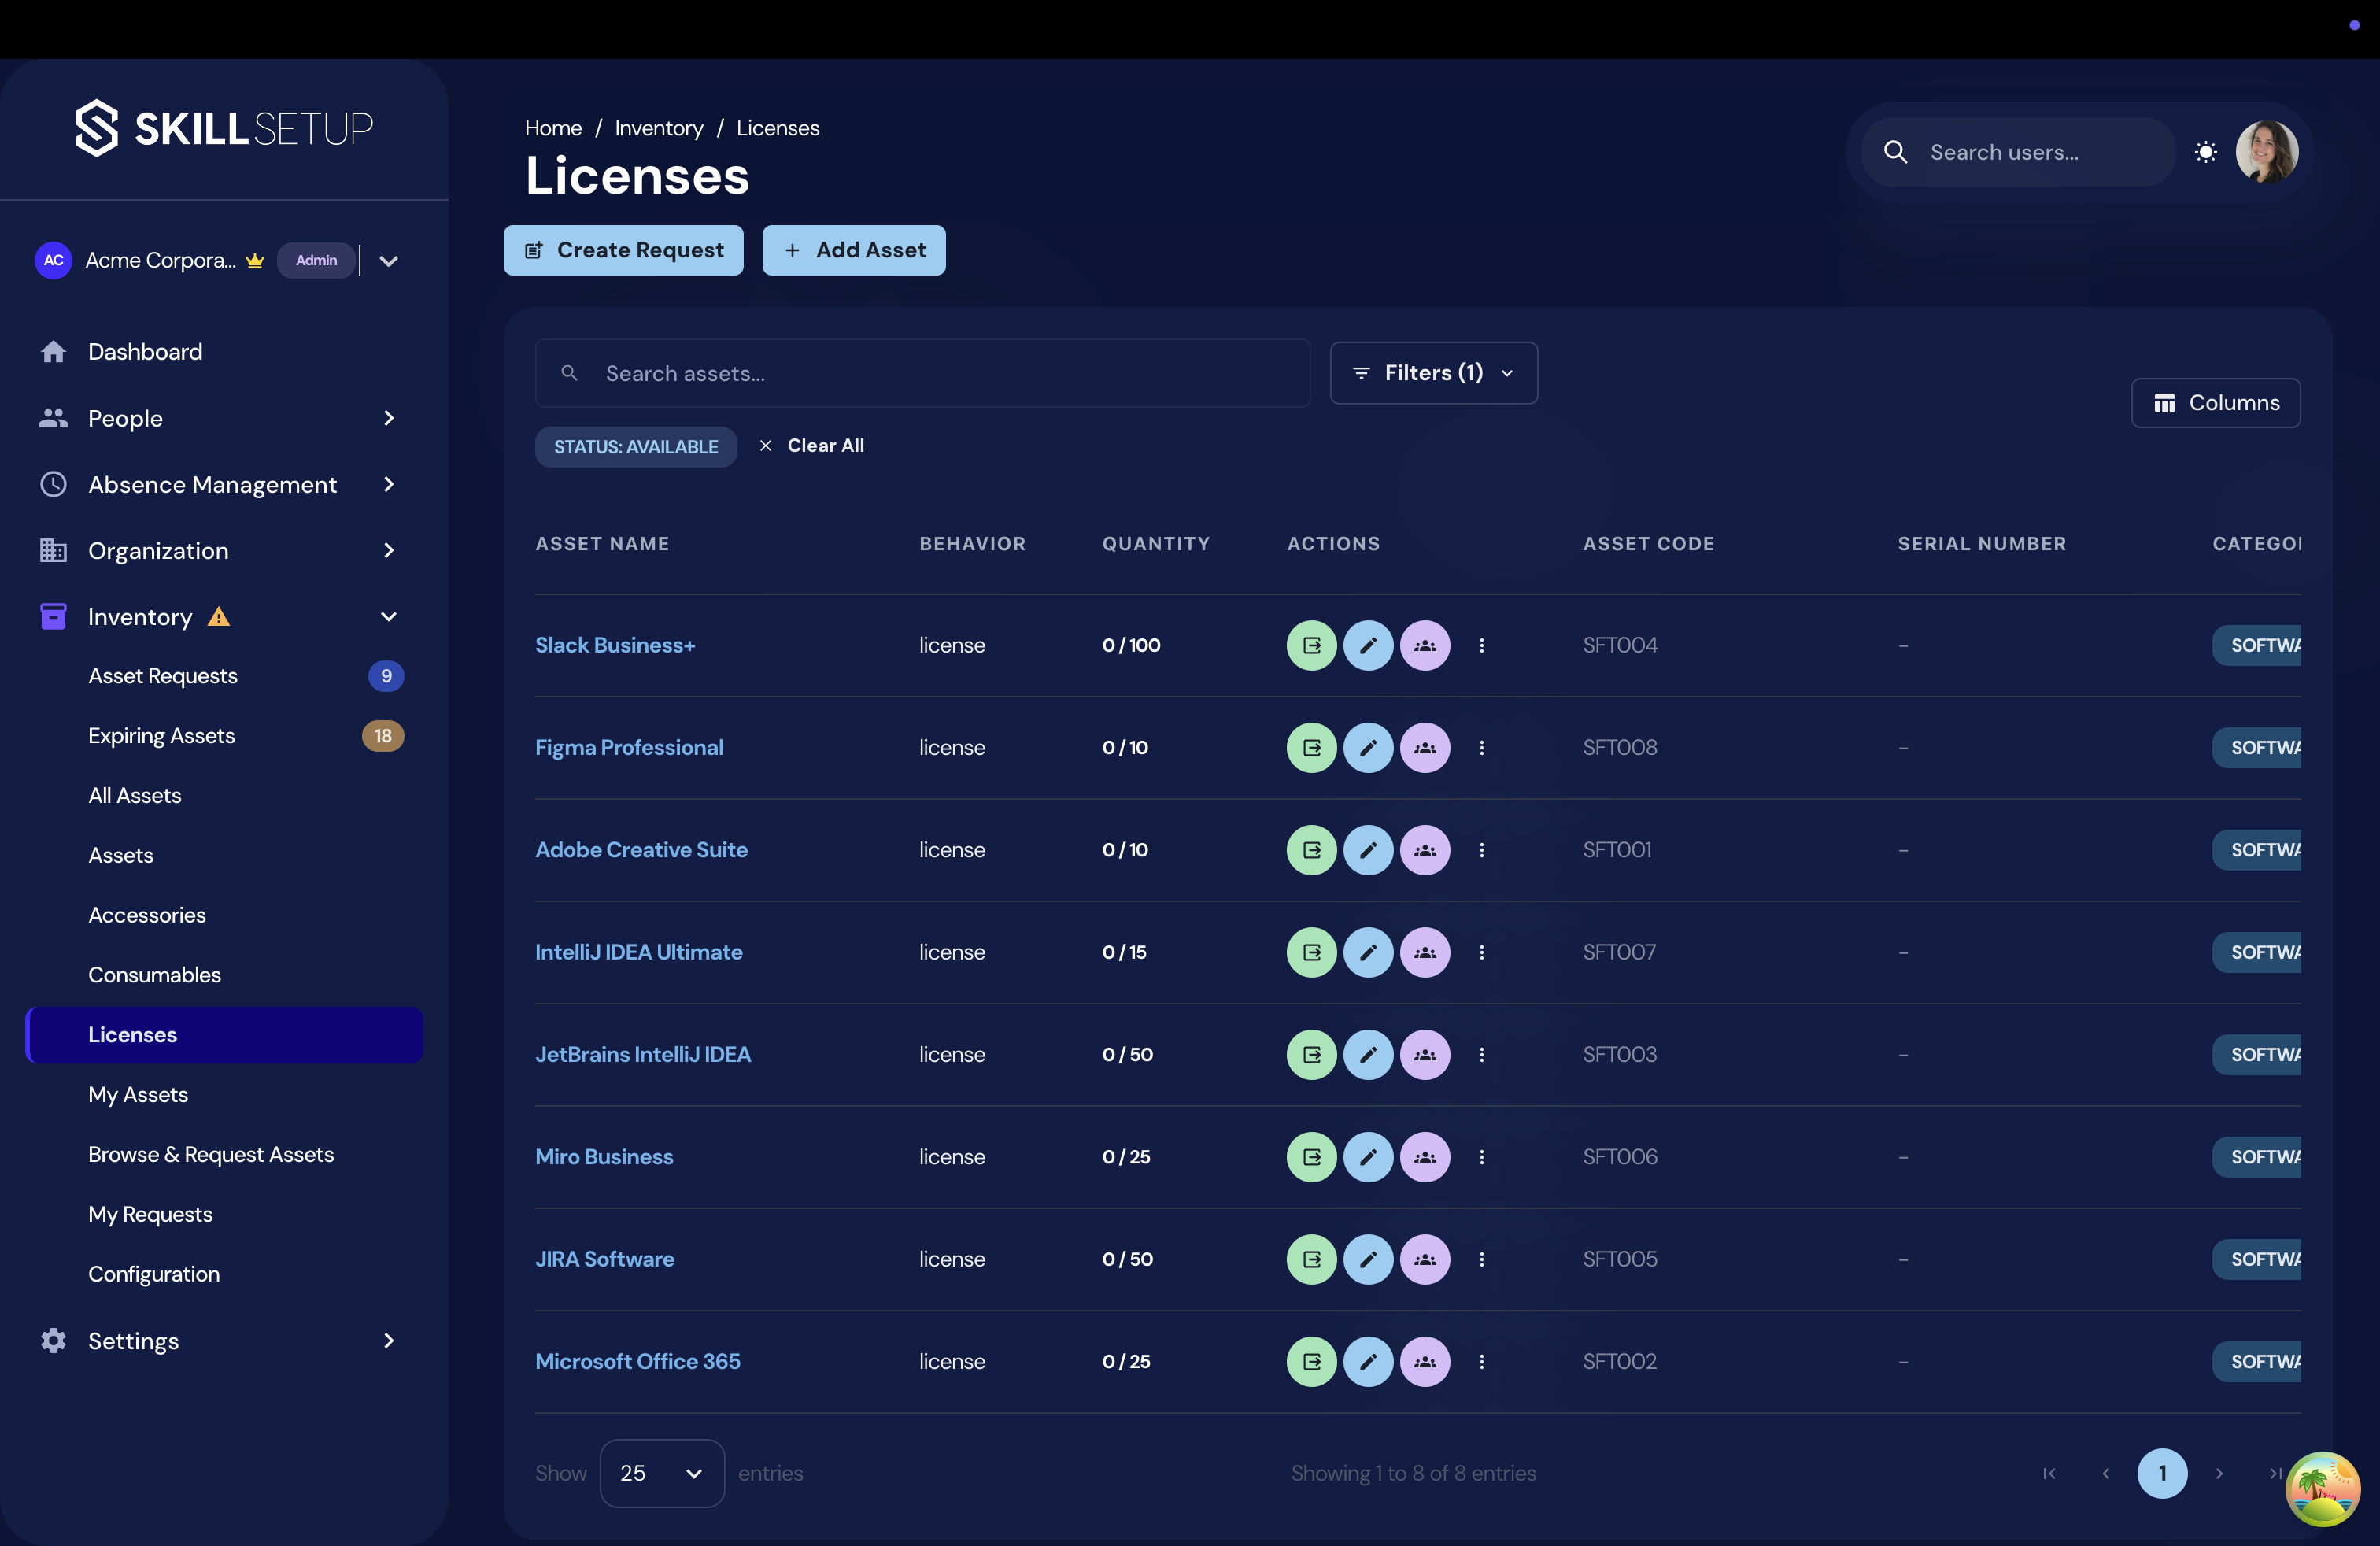Edit the Miro Business license
The image size is (2380, 1546).
(x=1369, y=1157)
